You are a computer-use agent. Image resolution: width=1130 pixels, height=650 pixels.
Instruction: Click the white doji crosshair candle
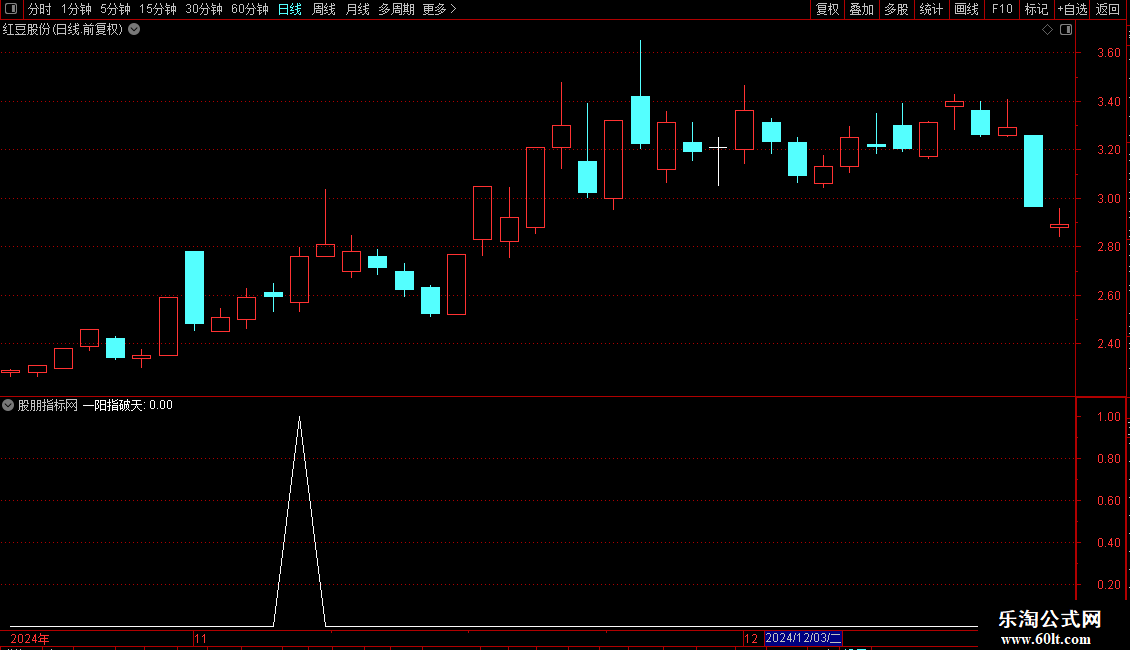[718, 148]
